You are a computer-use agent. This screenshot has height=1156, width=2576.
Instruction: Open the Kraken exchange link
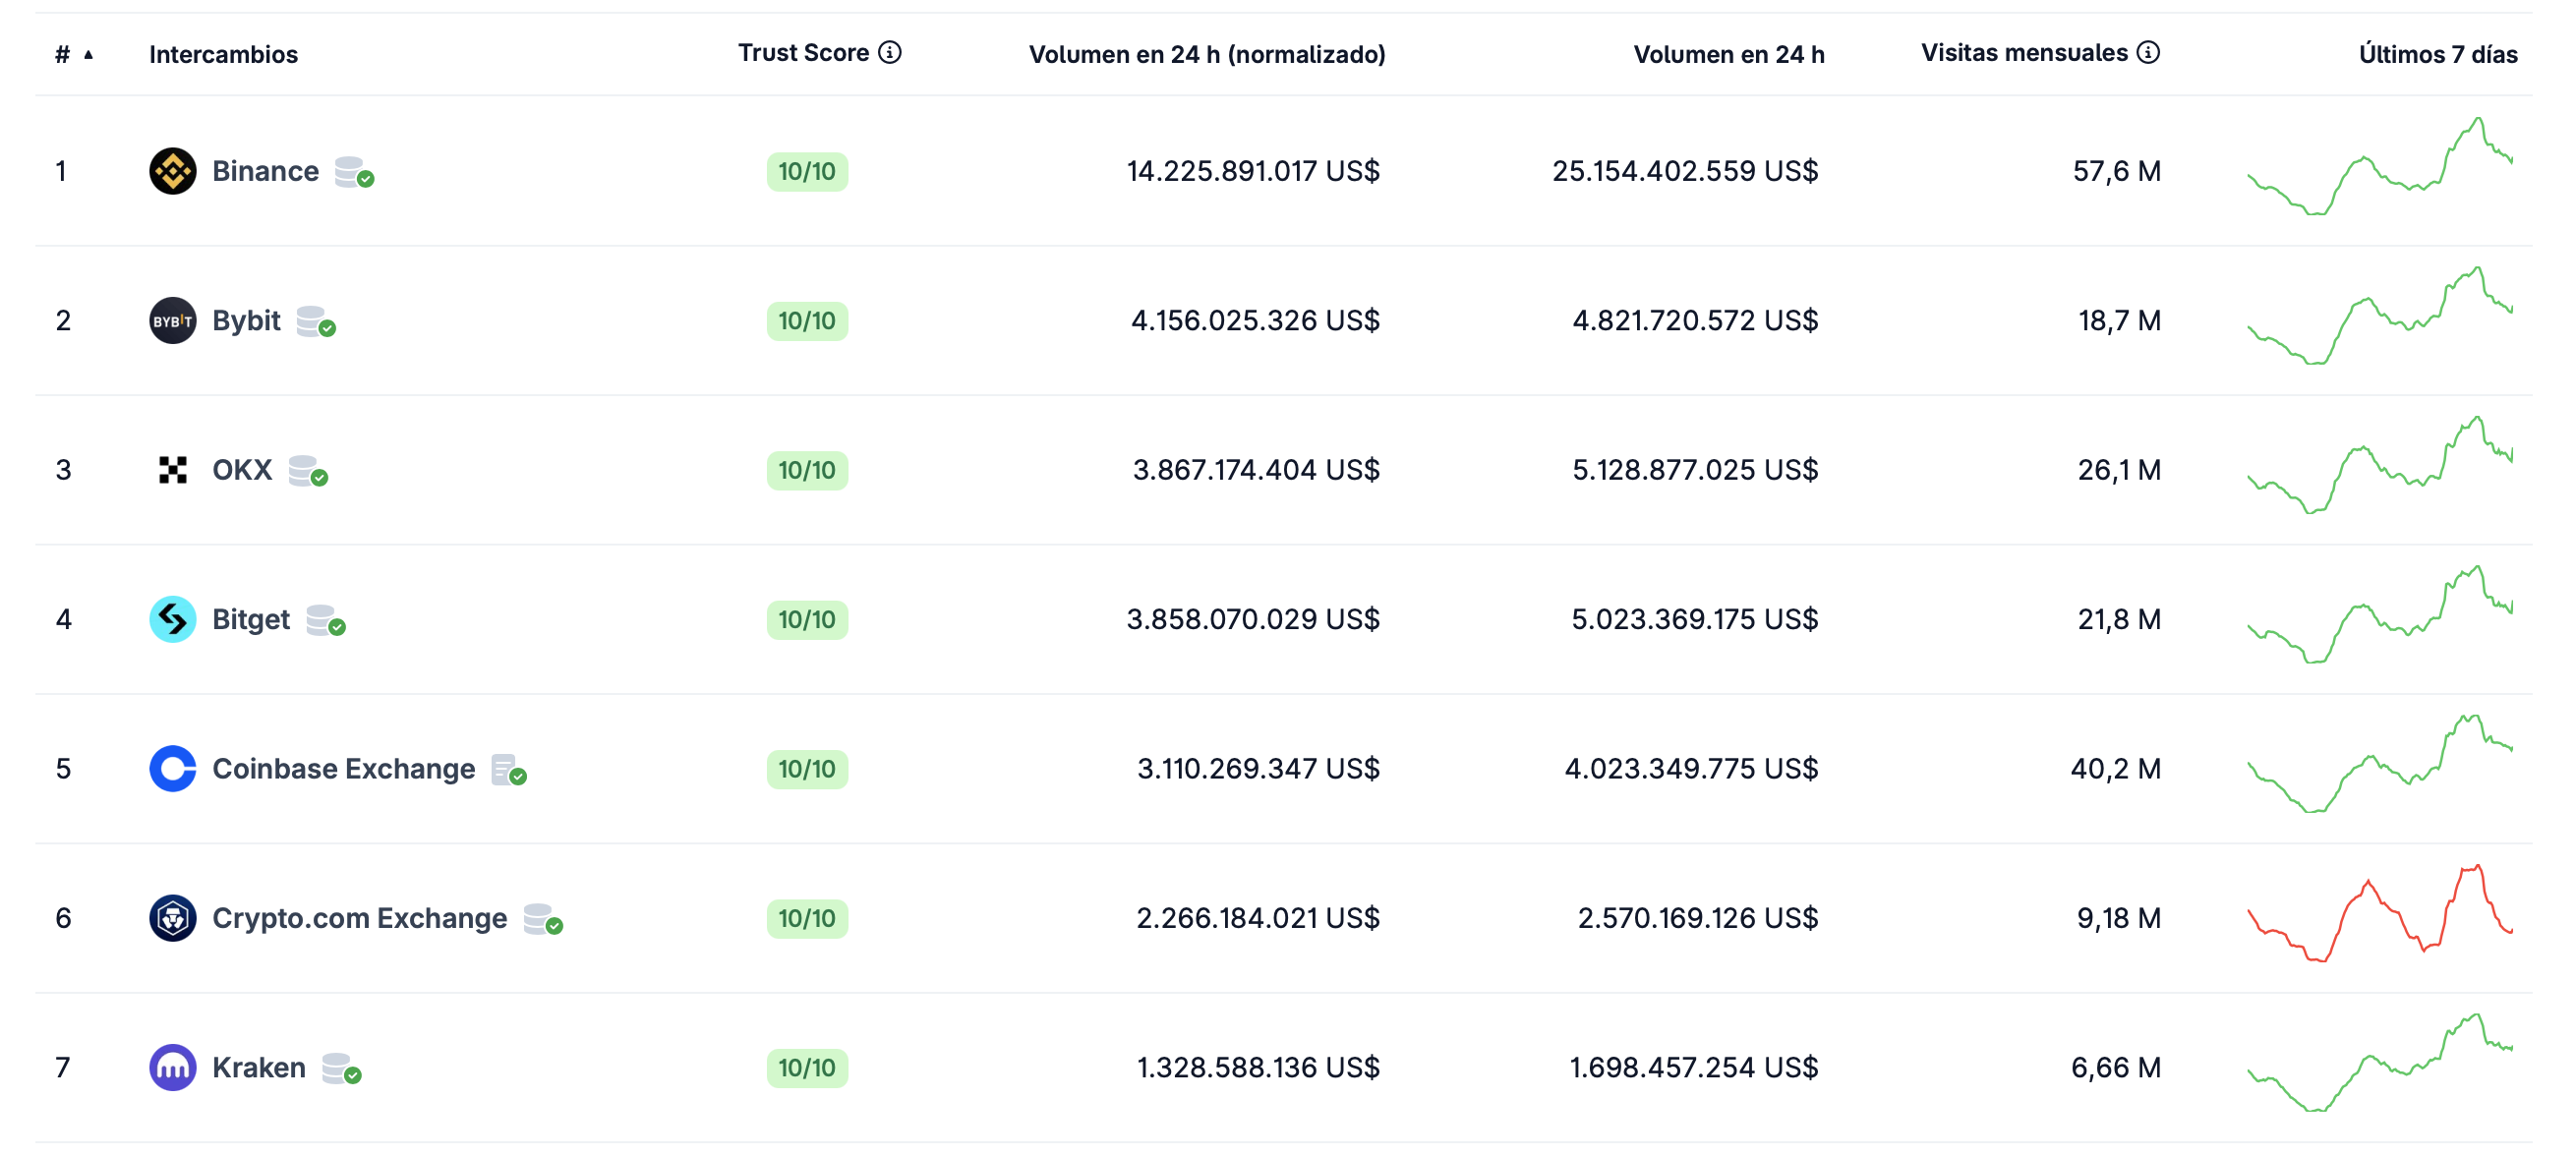(x=258, y=1067)
